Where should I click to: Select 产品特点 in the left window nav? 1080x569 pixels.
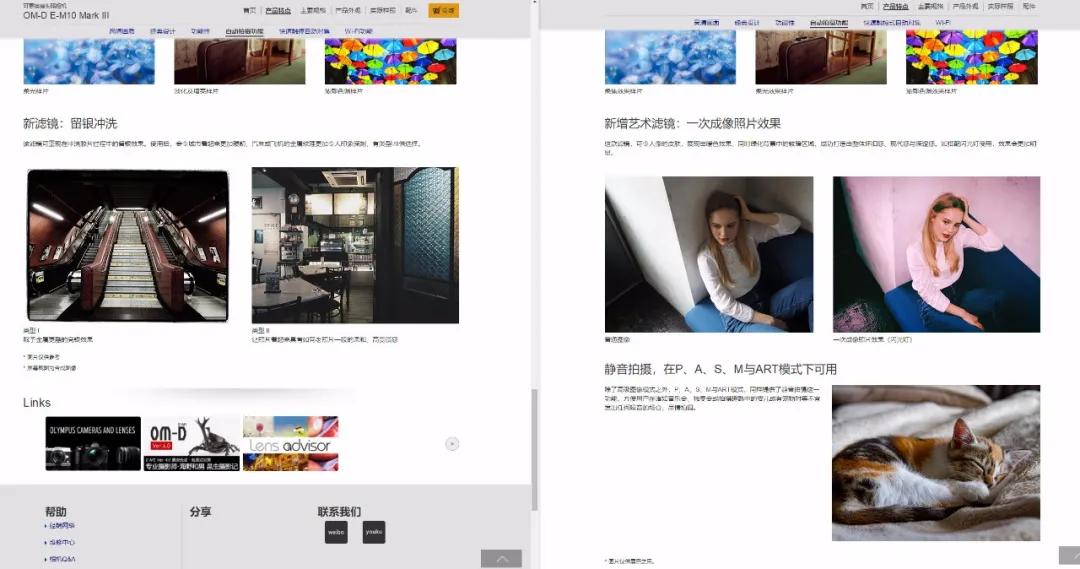[x=278, y=10]
